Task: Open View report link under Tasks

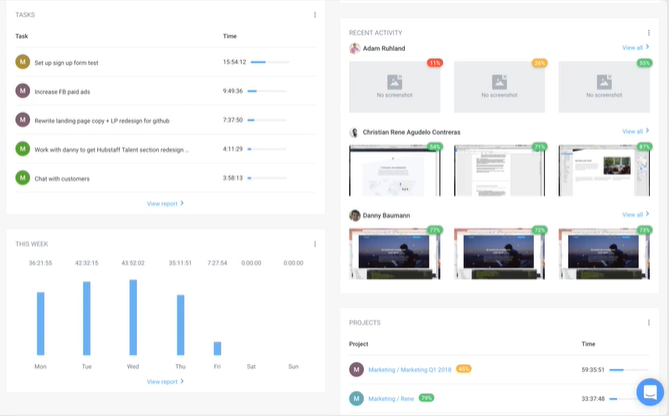Action: [x=165, y=204]
